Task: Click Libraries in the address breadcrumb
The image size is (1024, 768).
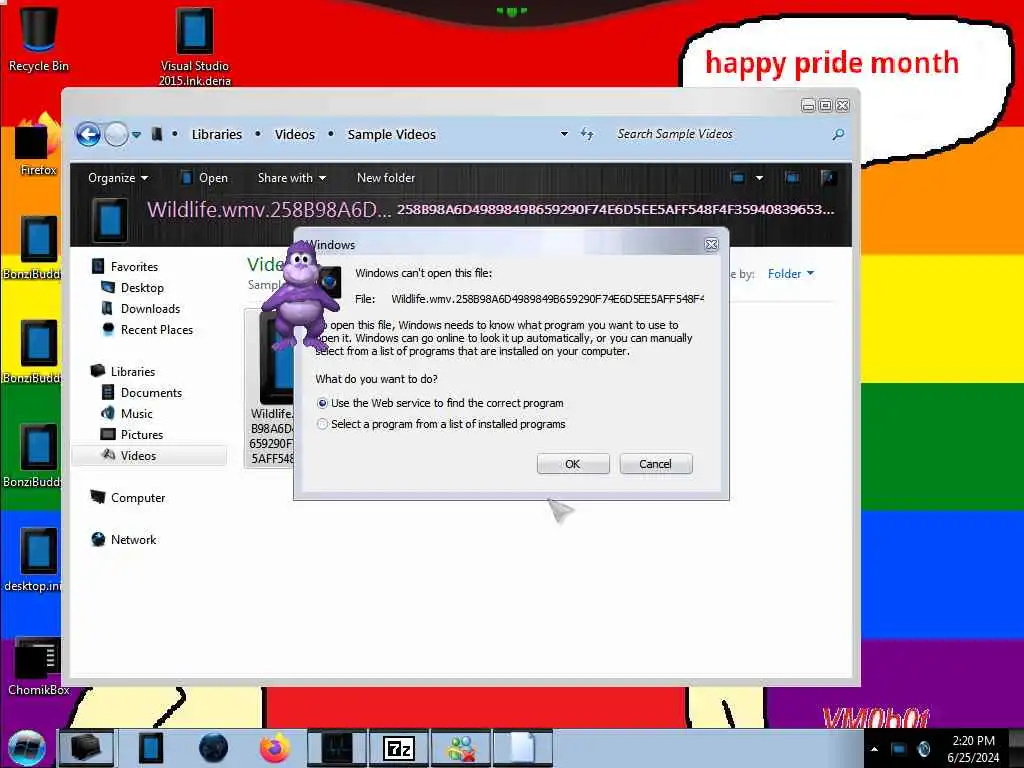Action: pos(217,135)
